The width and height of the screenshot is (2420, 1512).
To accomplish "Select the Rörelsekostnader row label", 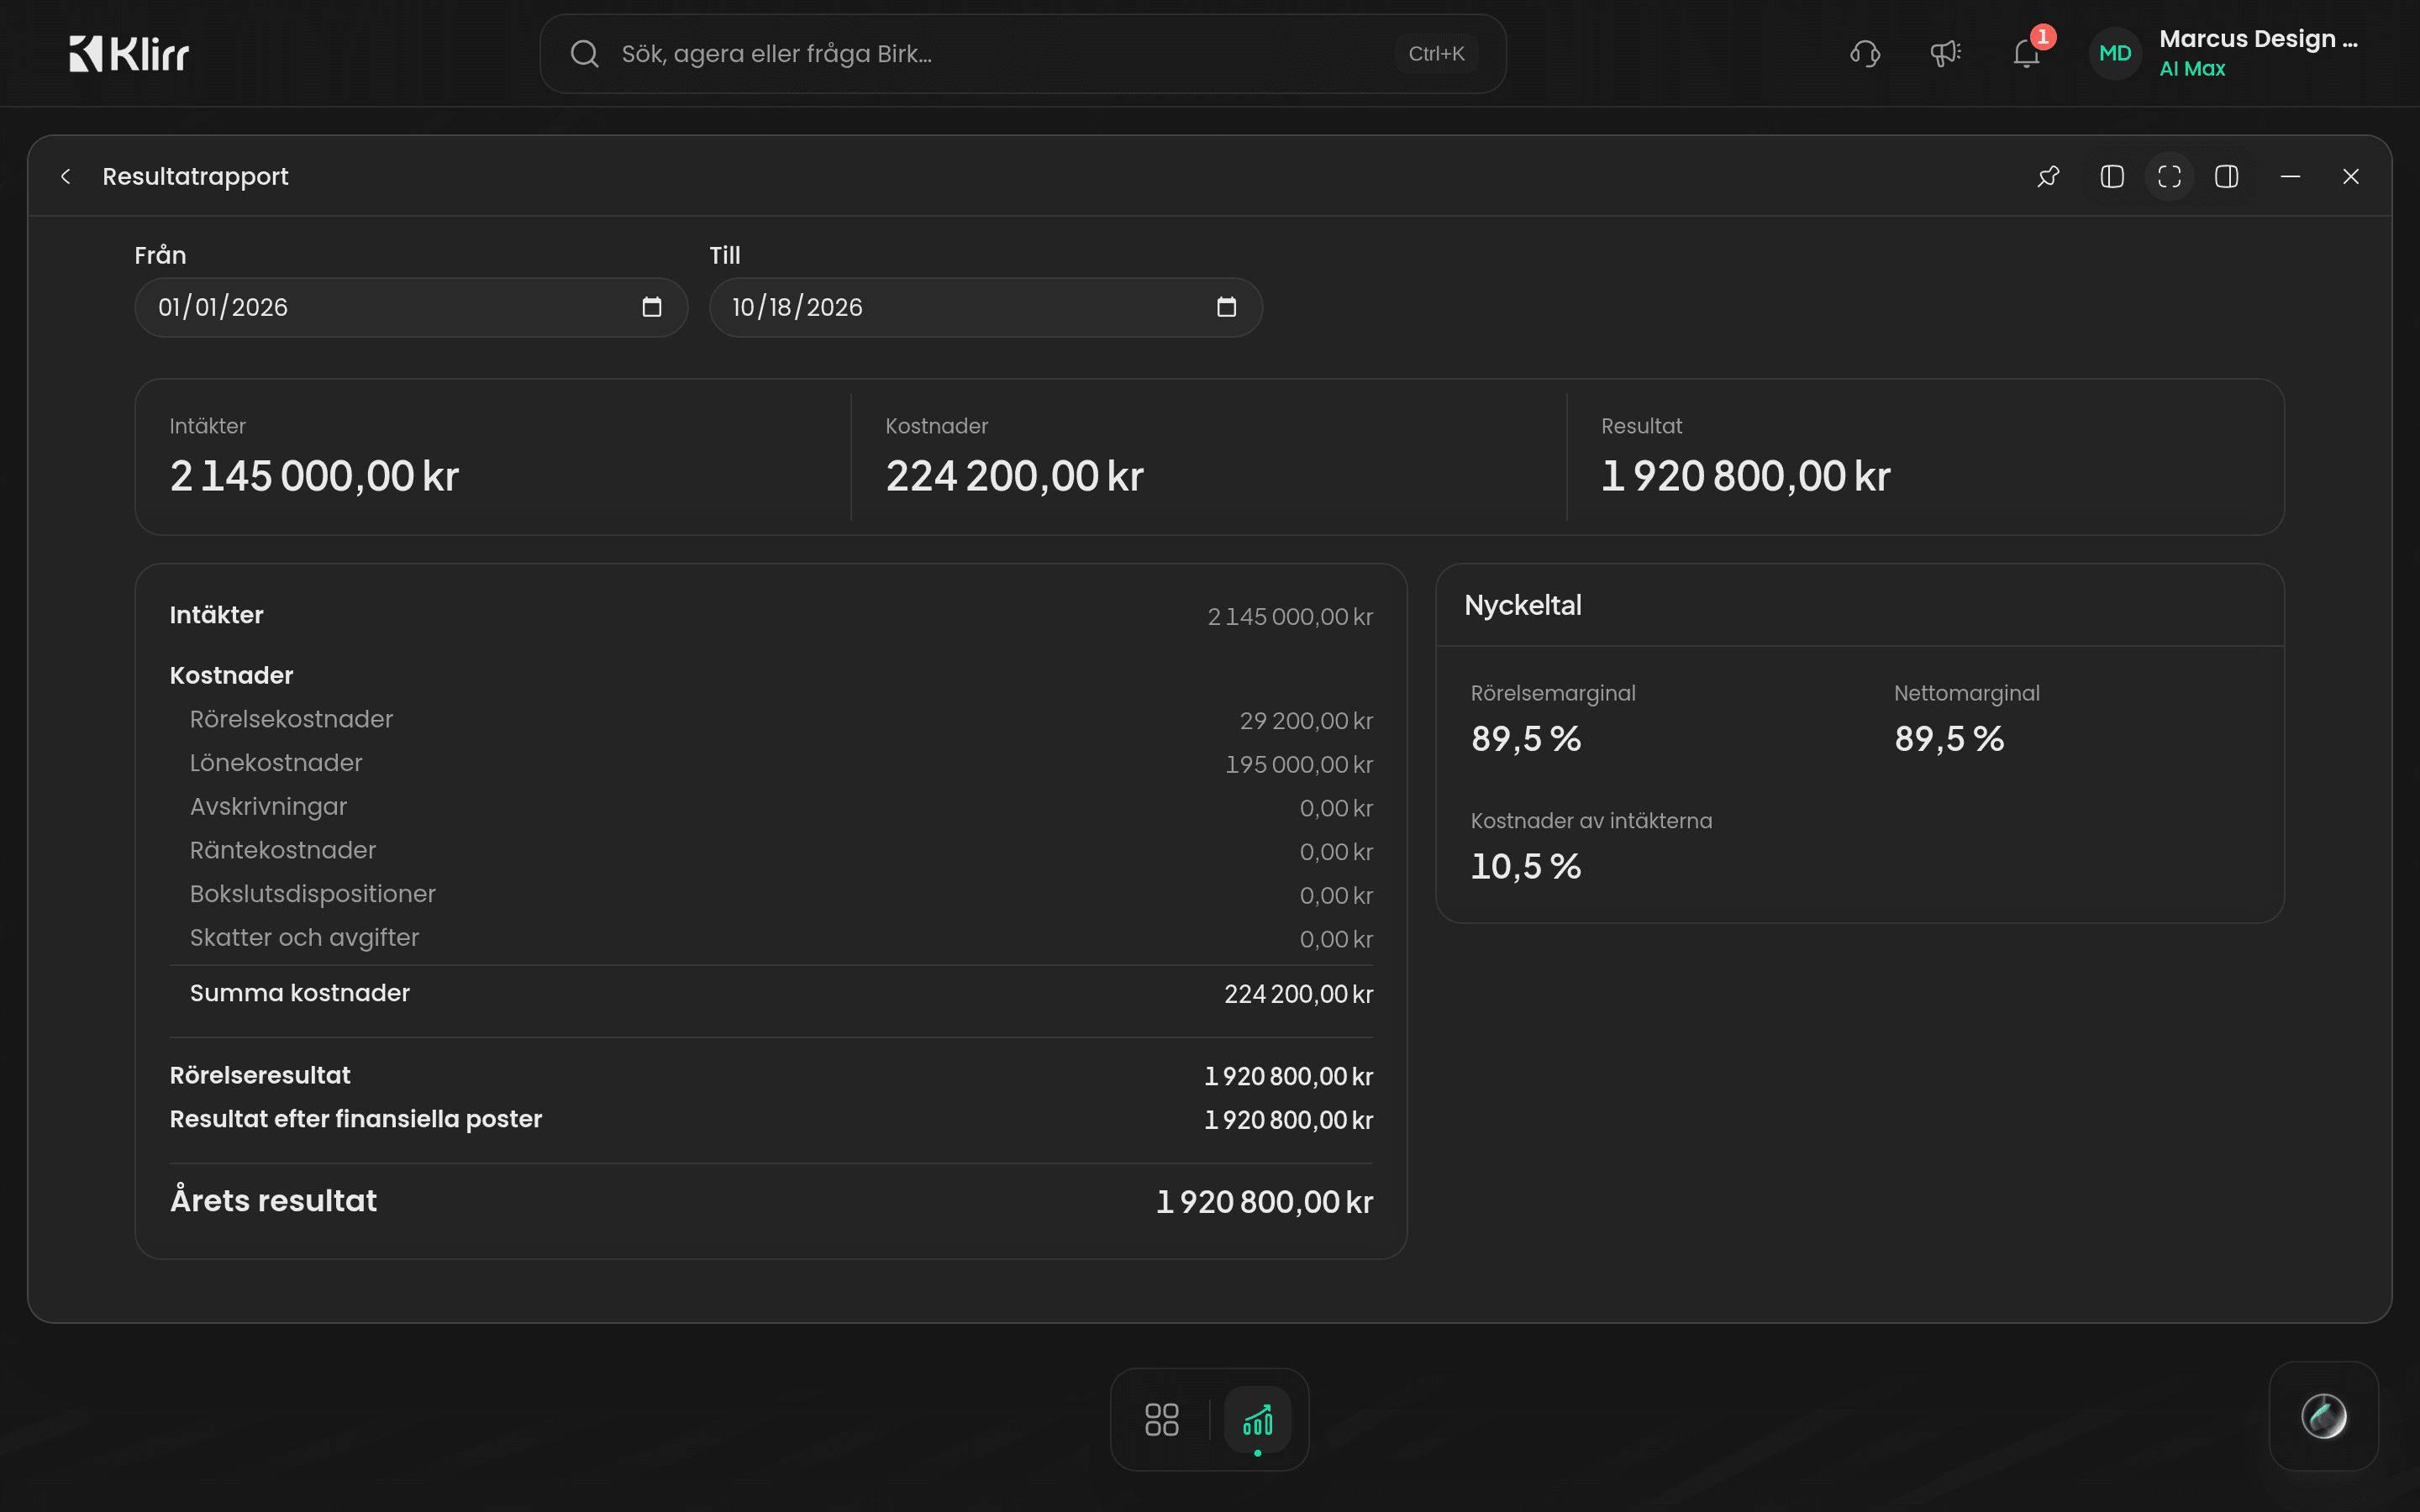I will click(x=291, y=719).
